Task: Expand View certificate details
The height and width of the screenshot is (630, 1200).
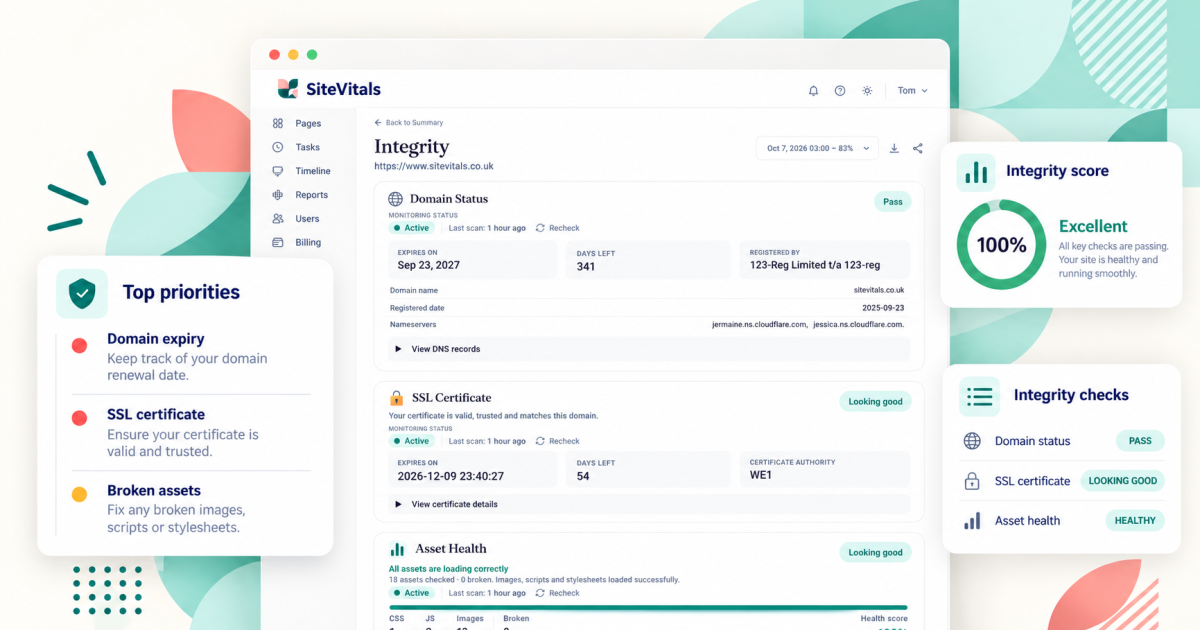Action: (649, 504)
